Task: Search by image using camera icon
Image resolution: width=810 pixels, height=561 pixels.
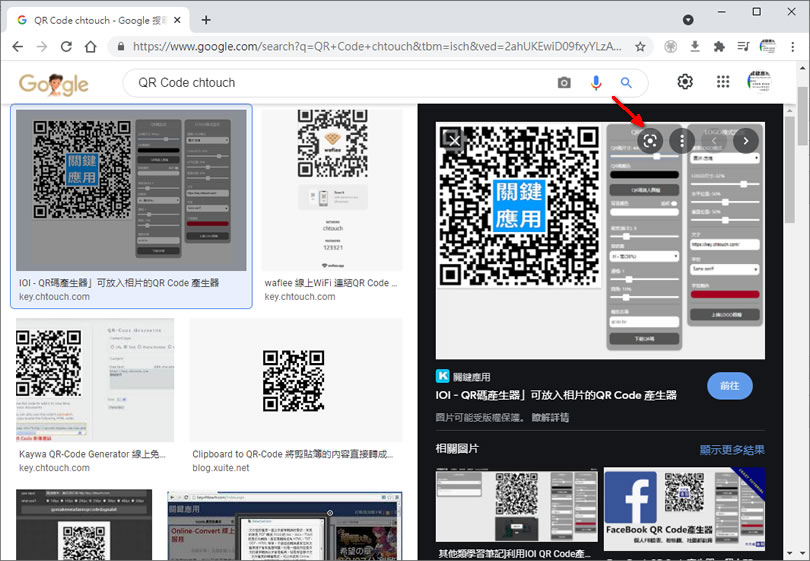Action: tap(564, 83)
